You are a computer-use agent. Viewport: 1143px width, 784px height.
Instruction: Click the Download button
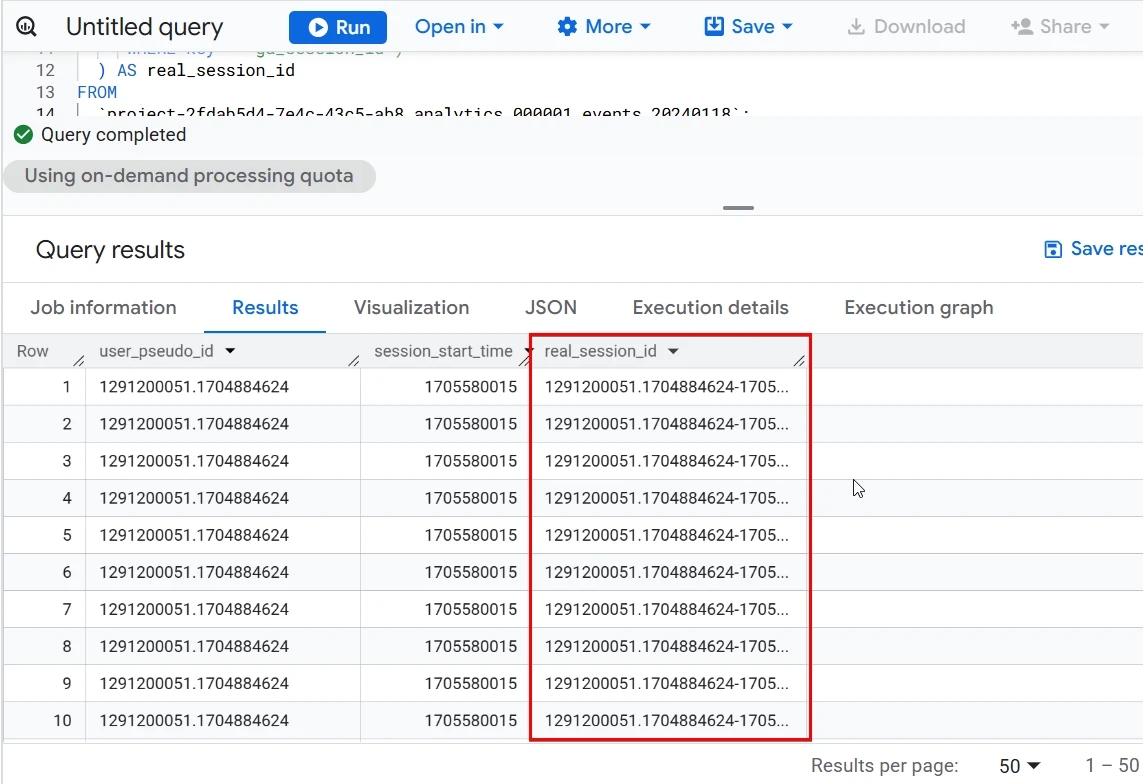(x=906, y=27)
